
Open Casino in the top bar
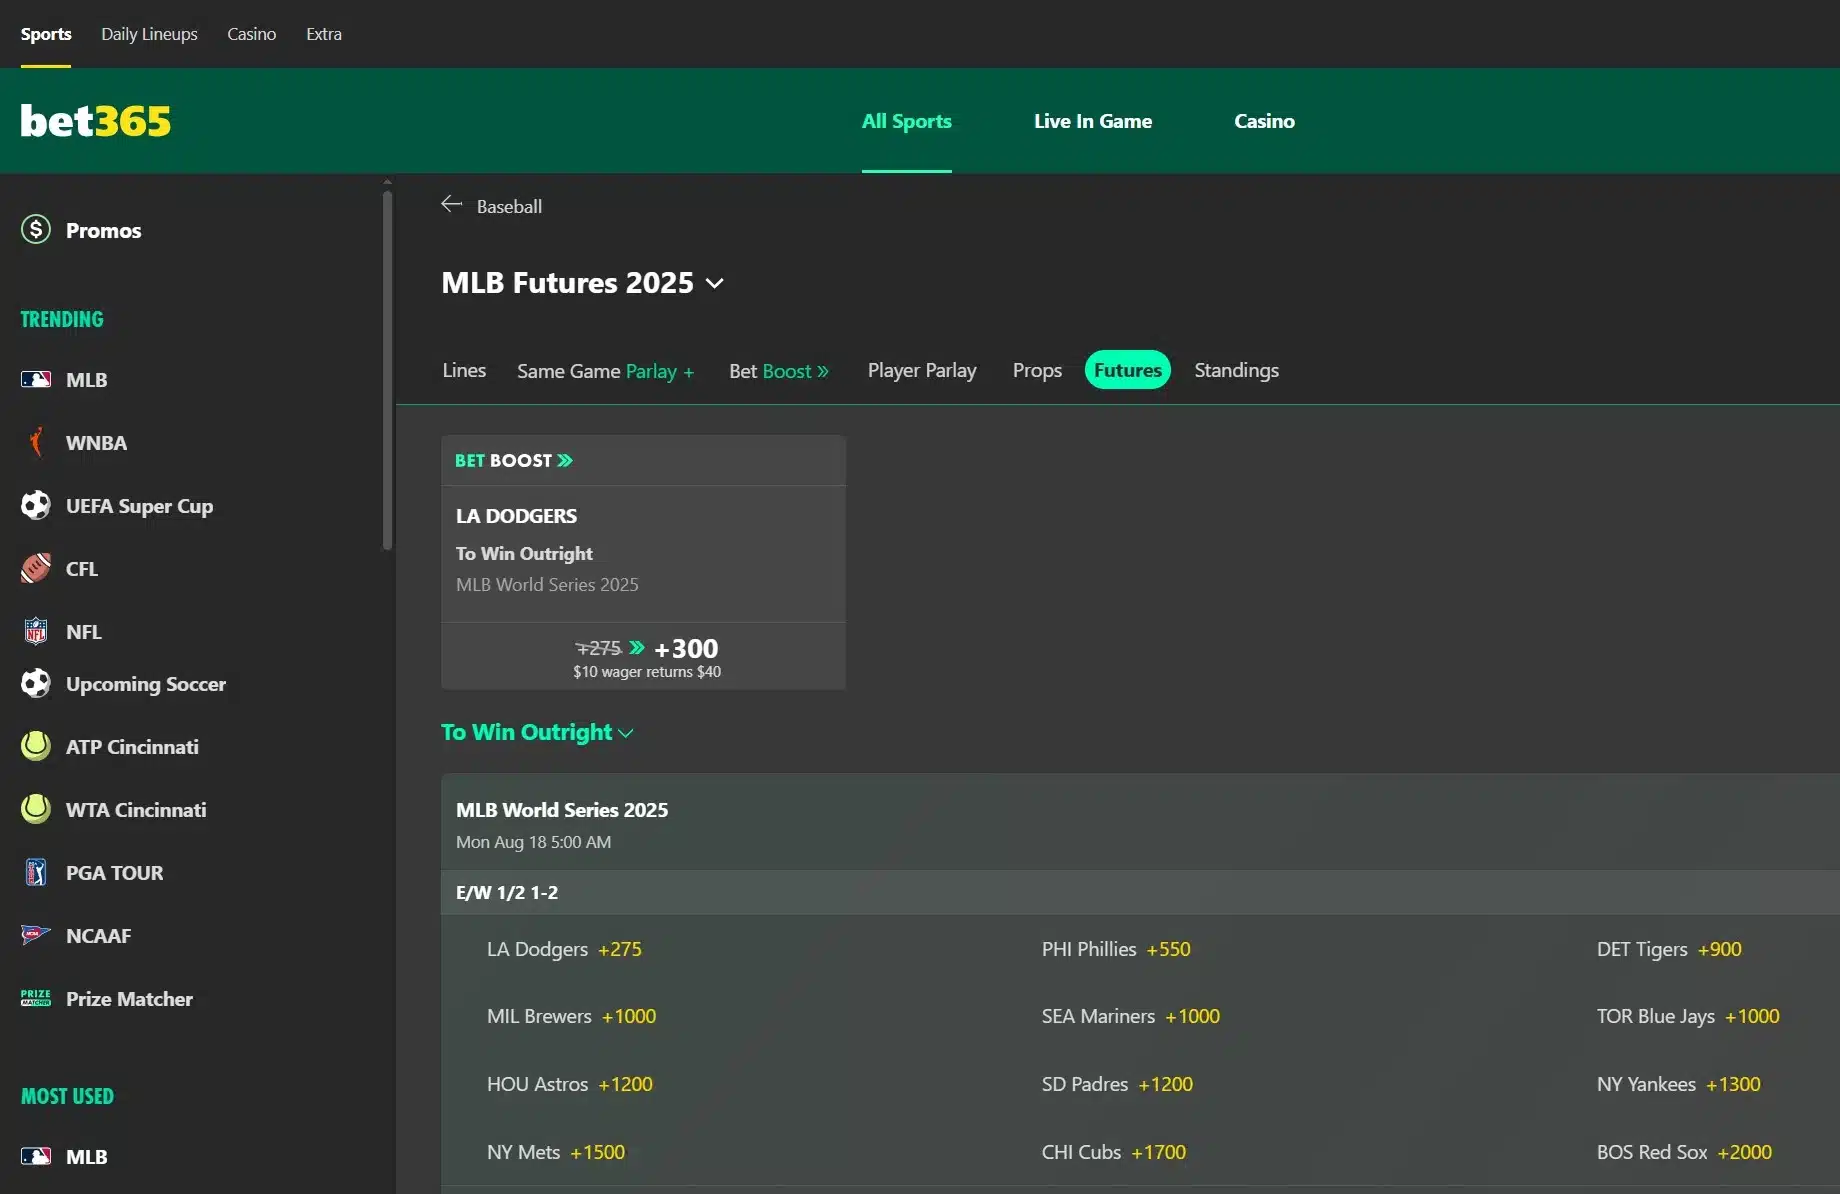[x=251, y=34]
